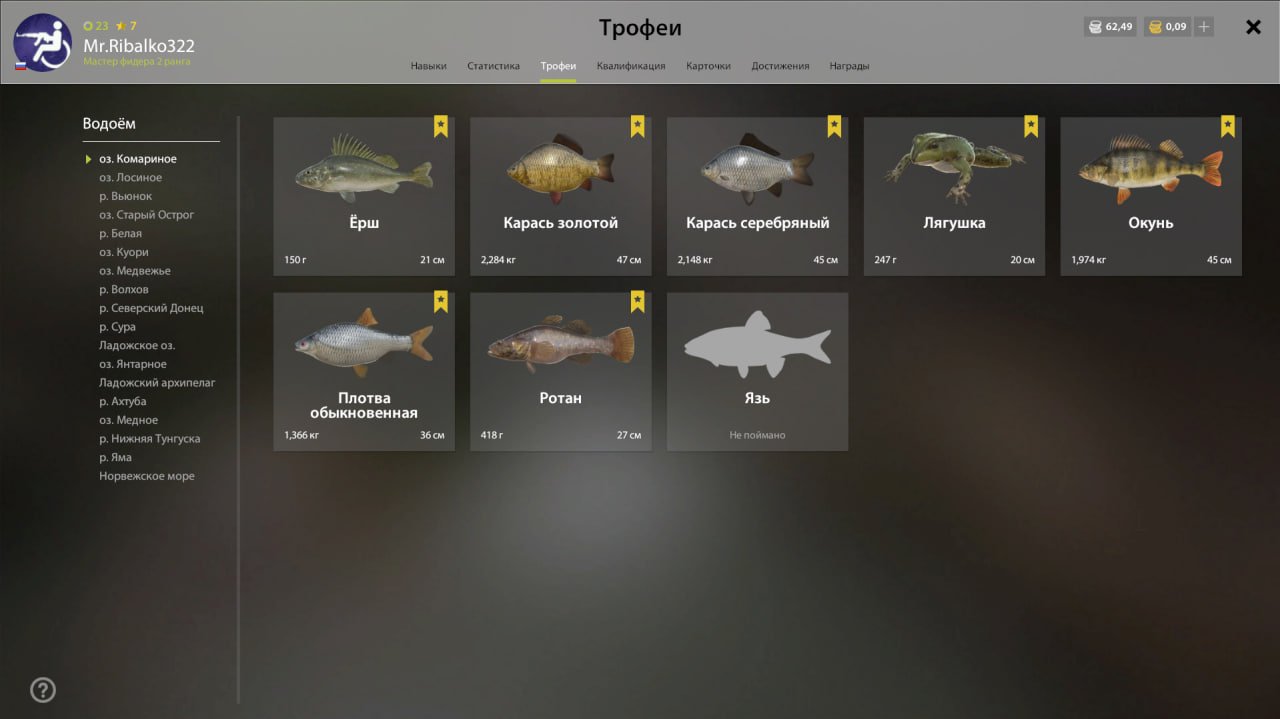Image resolution: width=1280 pixels, height=719 pixels.
Task: Select оз. Лосиное in the waterbody list
Action: pos(130,177)
